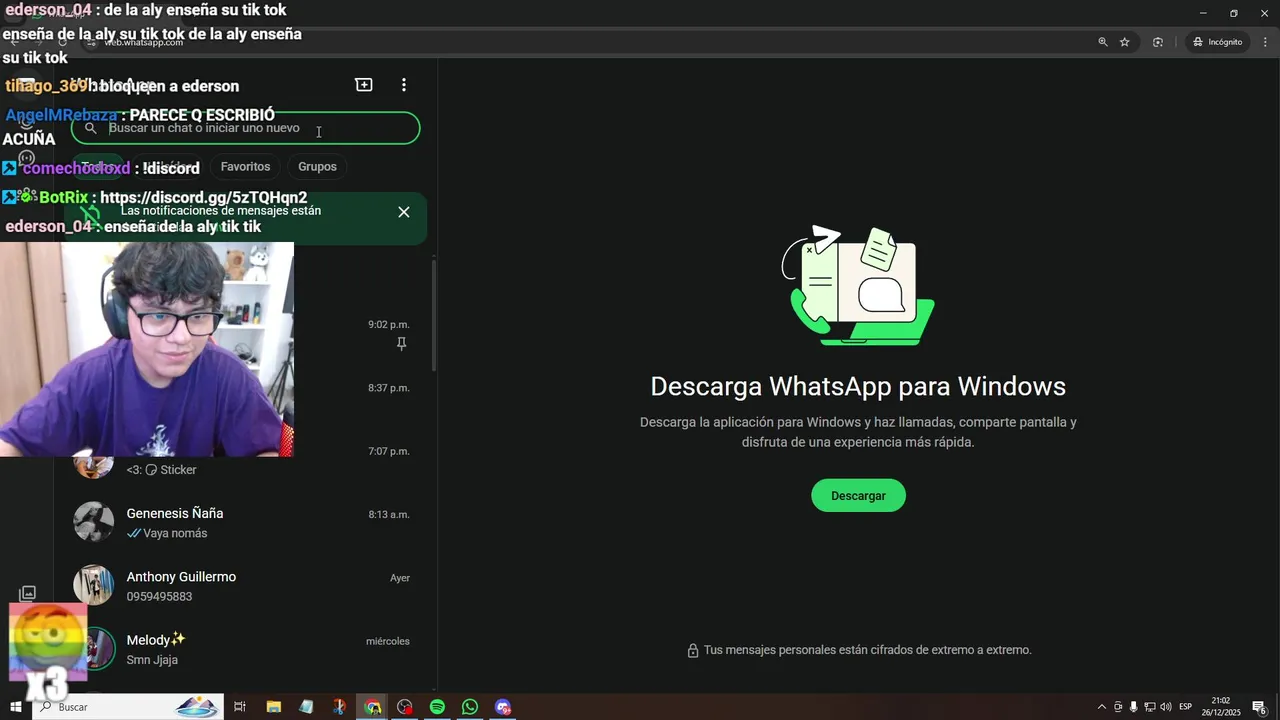Click the taskbar Buscar search box

point(128,707)
